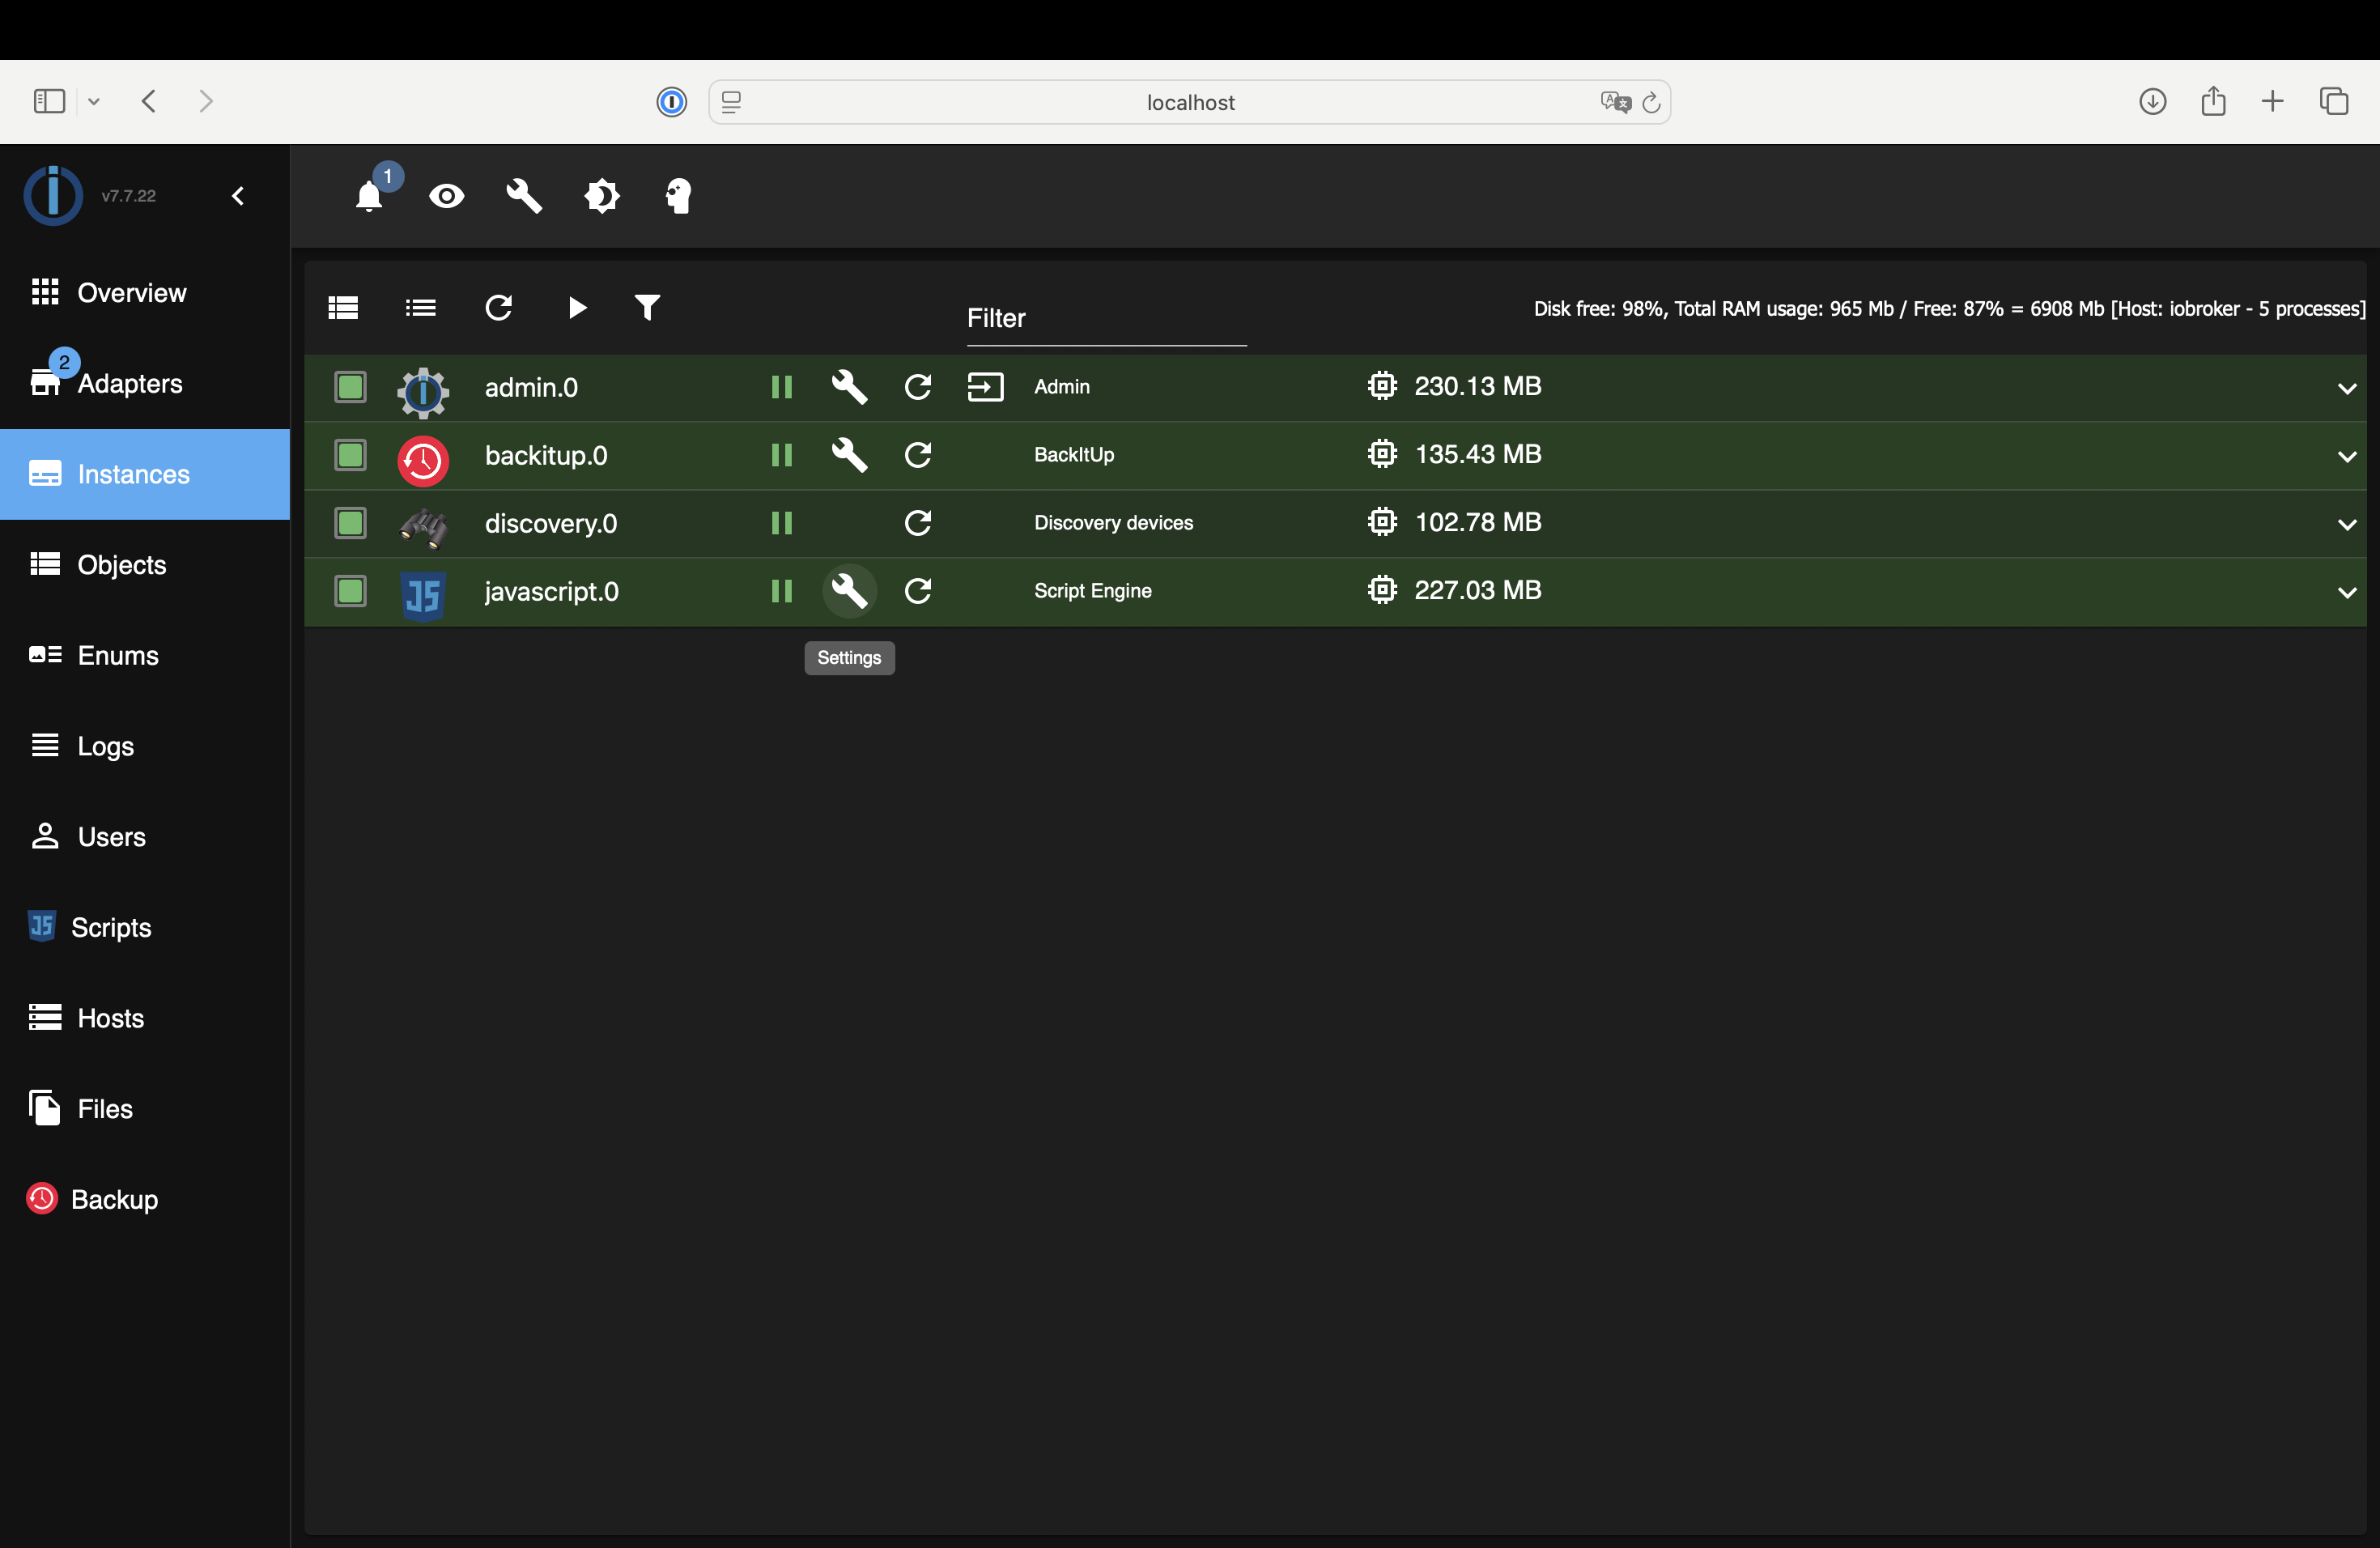
Task: Reload instances list with refresh icon
Action: point(499,307)
